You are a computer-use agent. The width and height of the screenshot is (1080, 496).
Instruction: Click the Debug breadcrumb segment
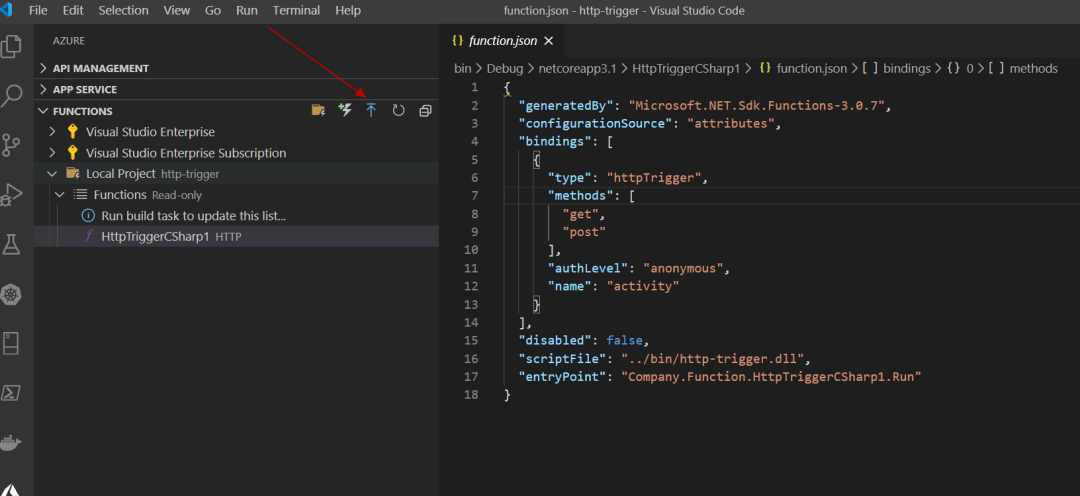pos(506,68)
